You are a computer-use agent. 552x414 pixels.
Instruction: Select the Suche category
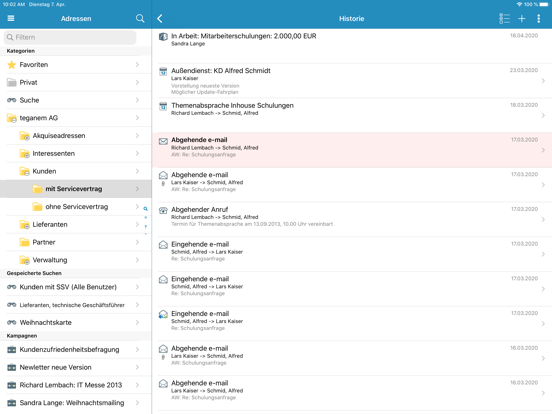(76, 100)
